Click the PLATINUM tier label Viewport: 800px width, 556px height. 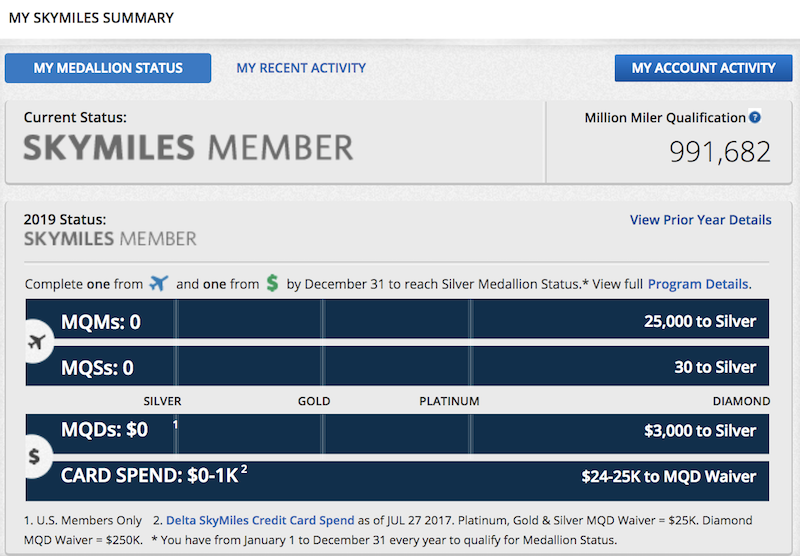coord(449,401)
